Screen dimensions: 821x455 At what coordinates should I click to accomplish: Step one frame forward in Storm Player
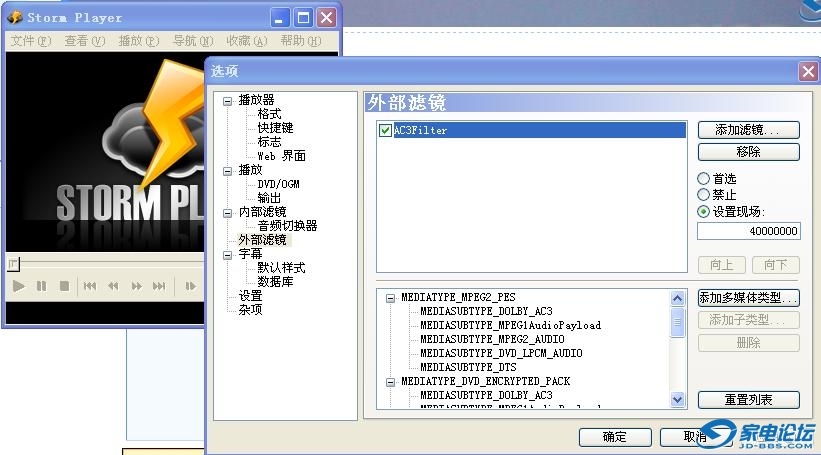(x=190, y=286)
